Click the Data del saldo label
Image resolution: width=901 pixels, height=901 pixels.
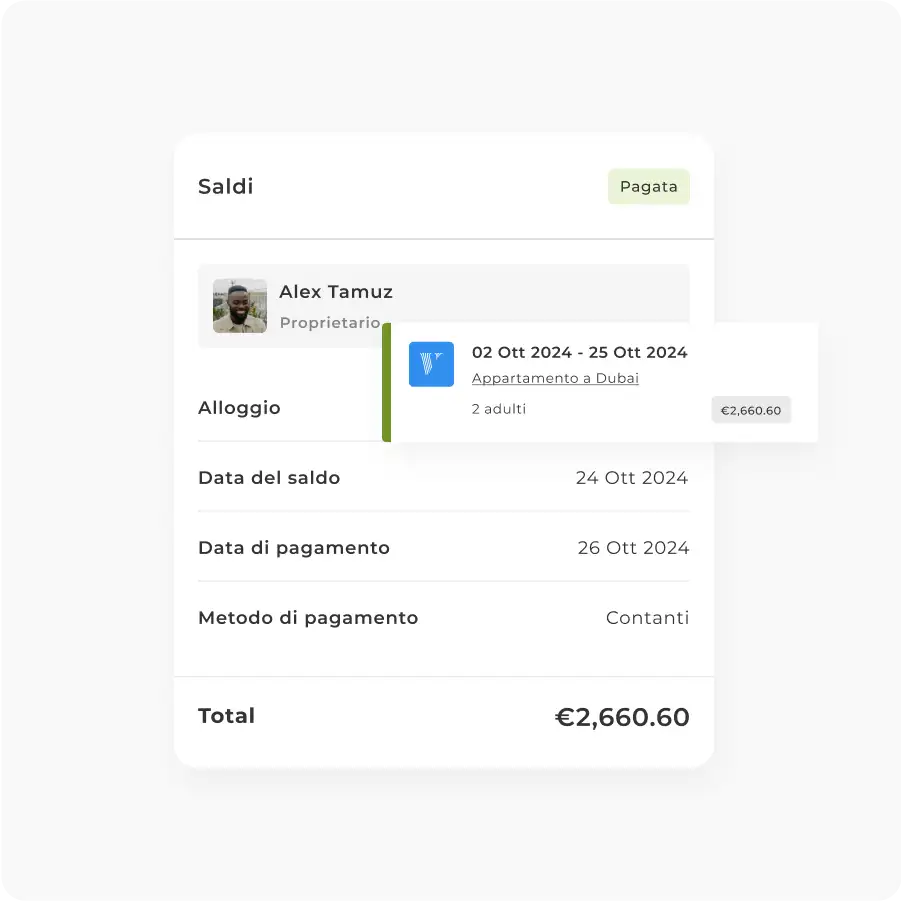pyautogui.click(x=269, y=478)
